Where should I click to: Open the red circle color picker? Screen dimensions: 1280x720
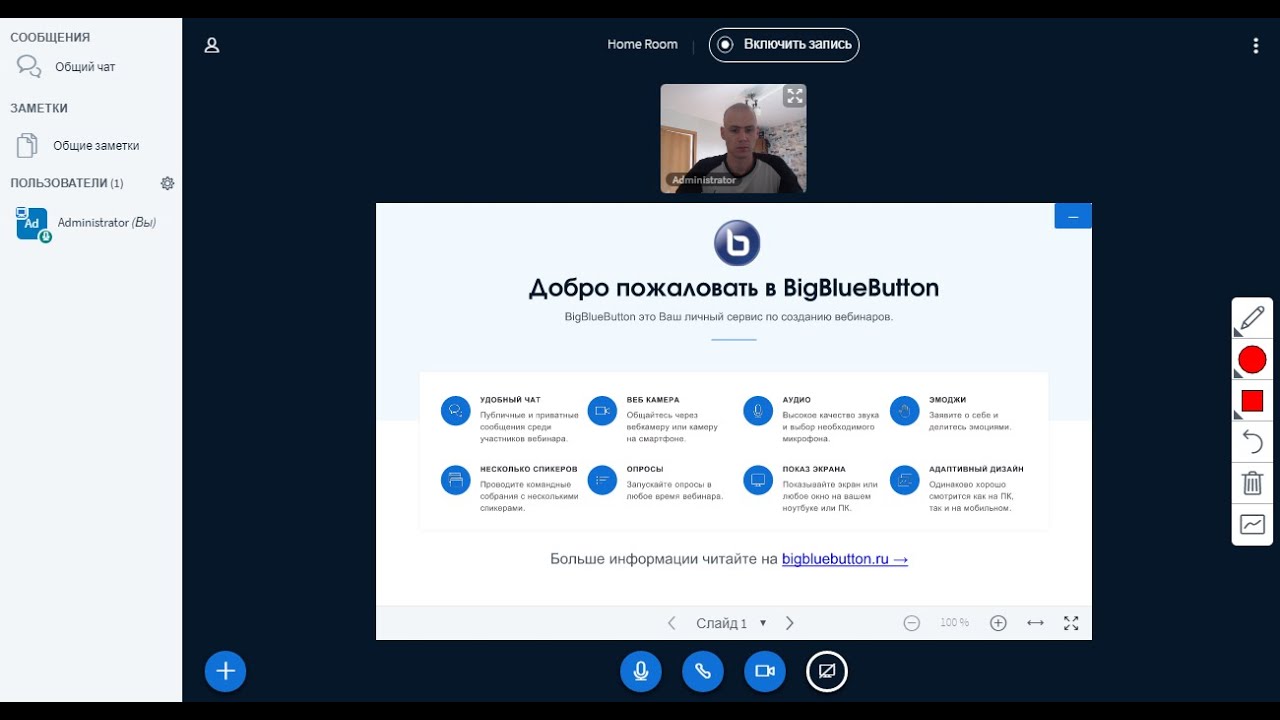click(1252, 360)
